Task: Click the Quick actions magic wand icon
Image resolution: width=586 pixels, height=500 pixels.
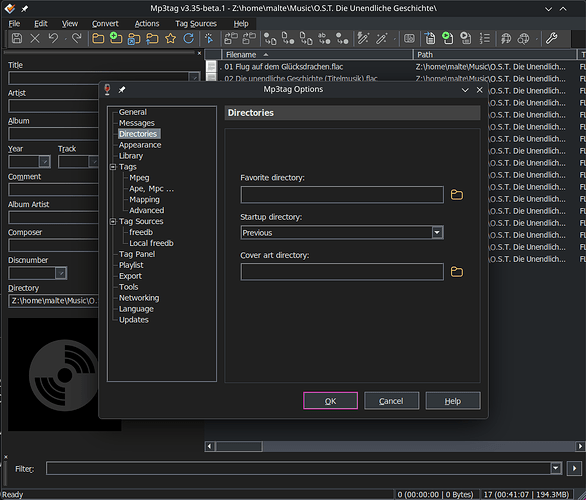Action: 382,38
